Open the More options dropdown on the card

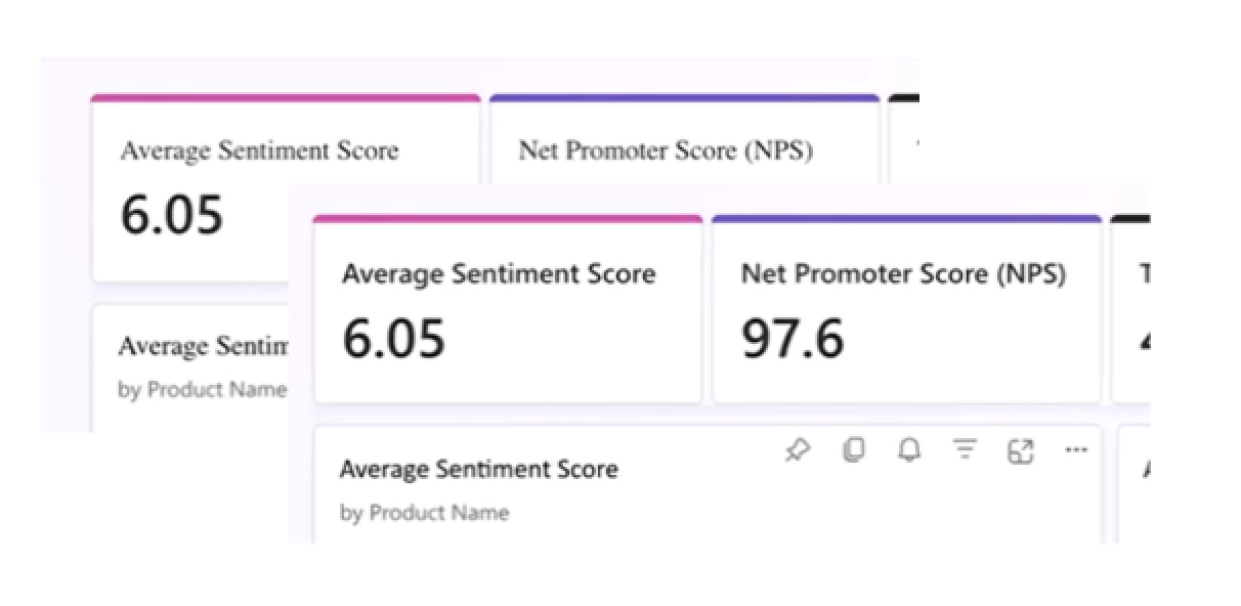coord(1076,450)
